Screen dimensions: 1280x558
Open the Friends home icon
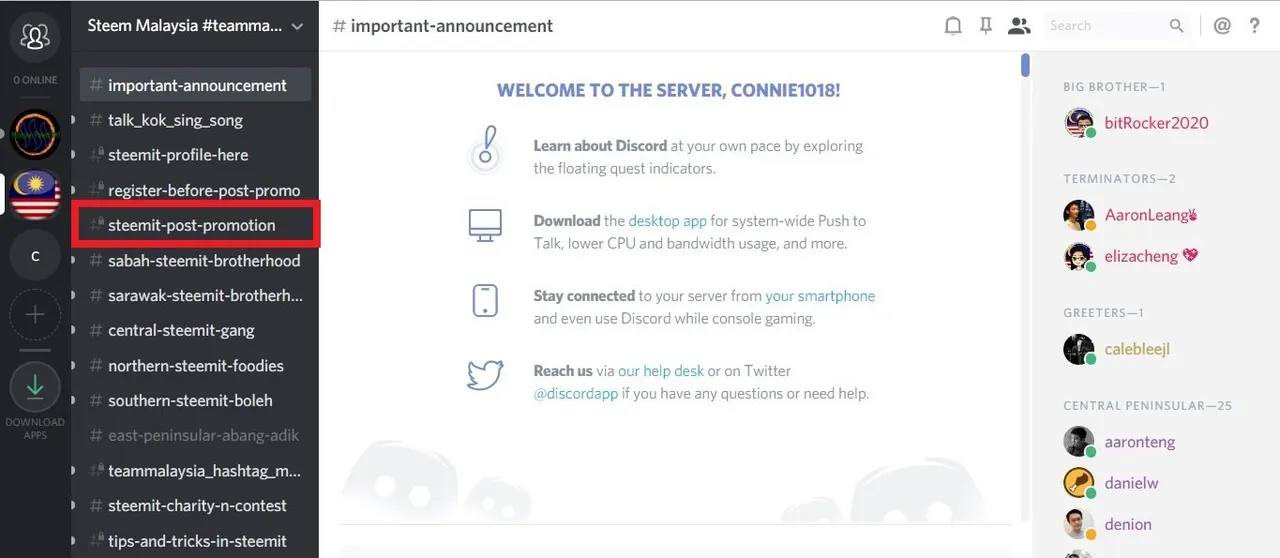(x=35, y=37)
